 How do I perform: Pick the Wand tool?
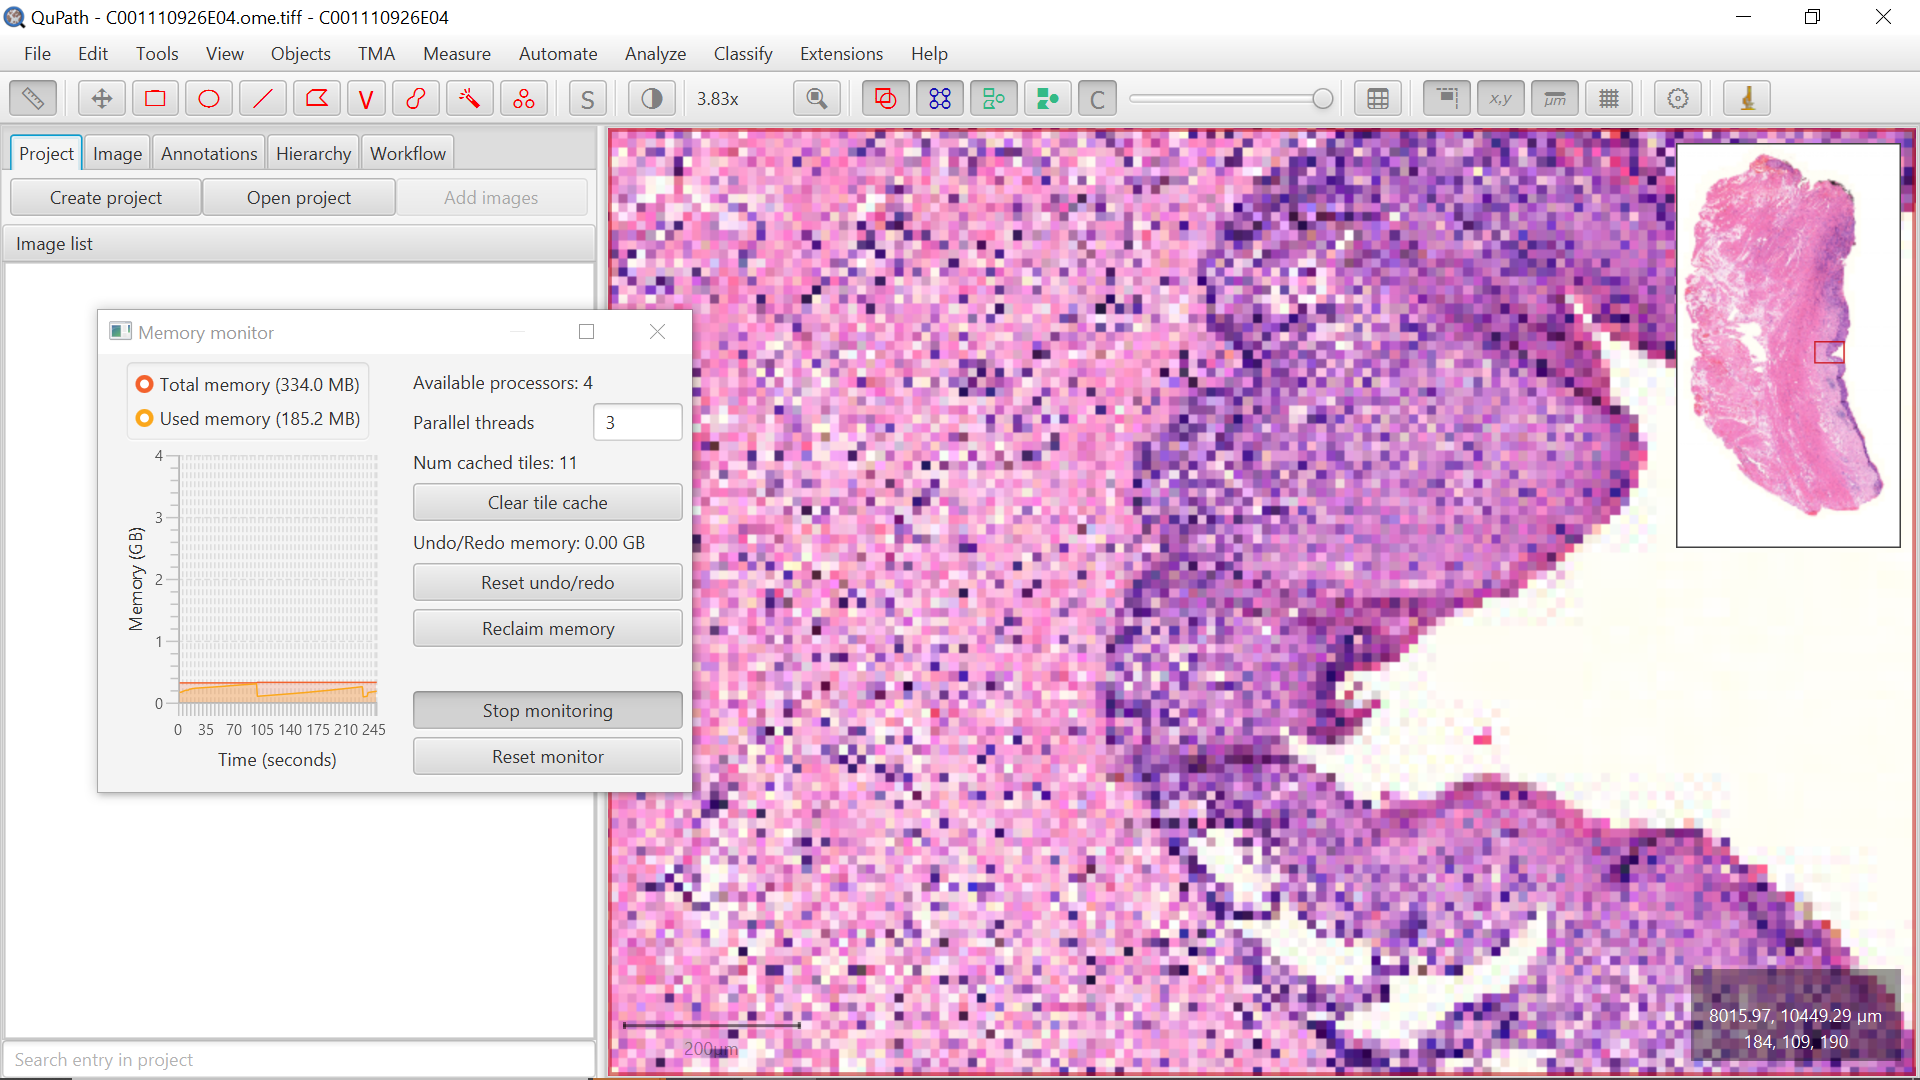pyautogui.click(x=469, y=98)
